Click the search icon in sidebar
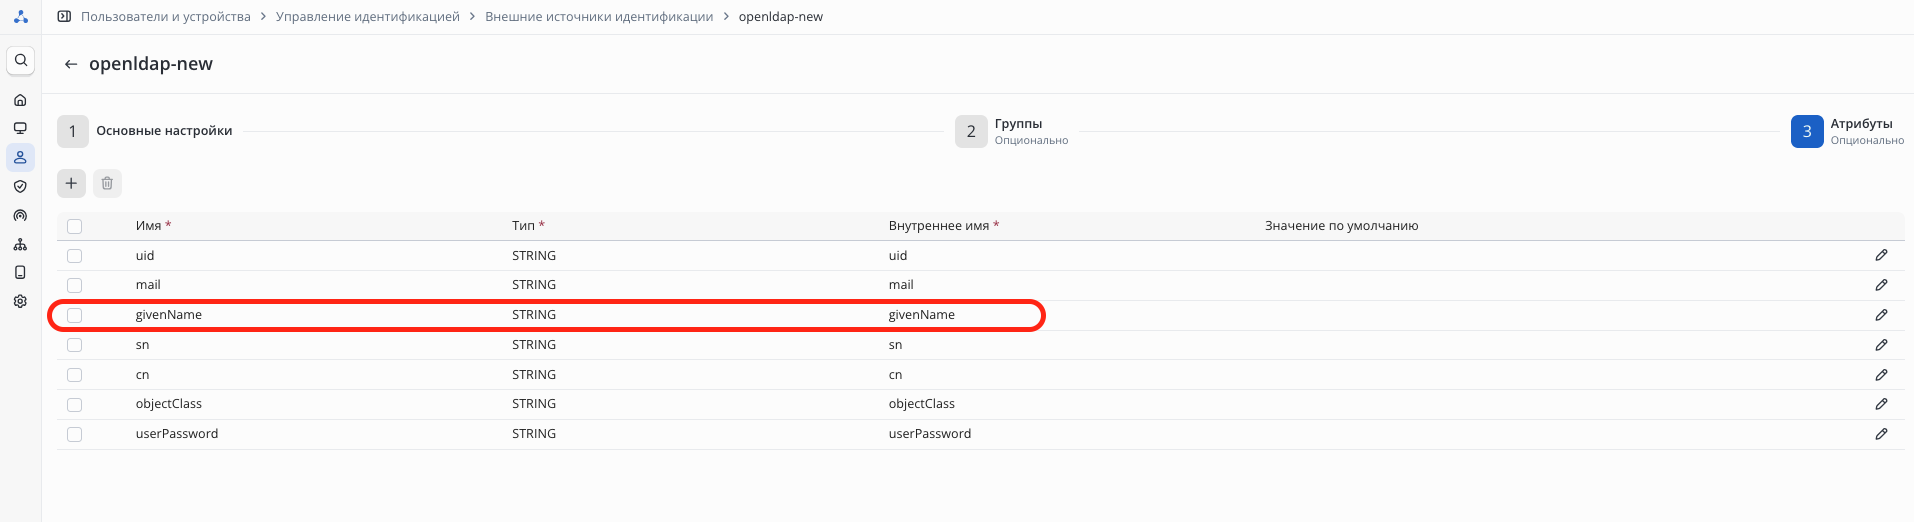The image size is (1914, 522). pyautogui.click(x=20, y=61)
